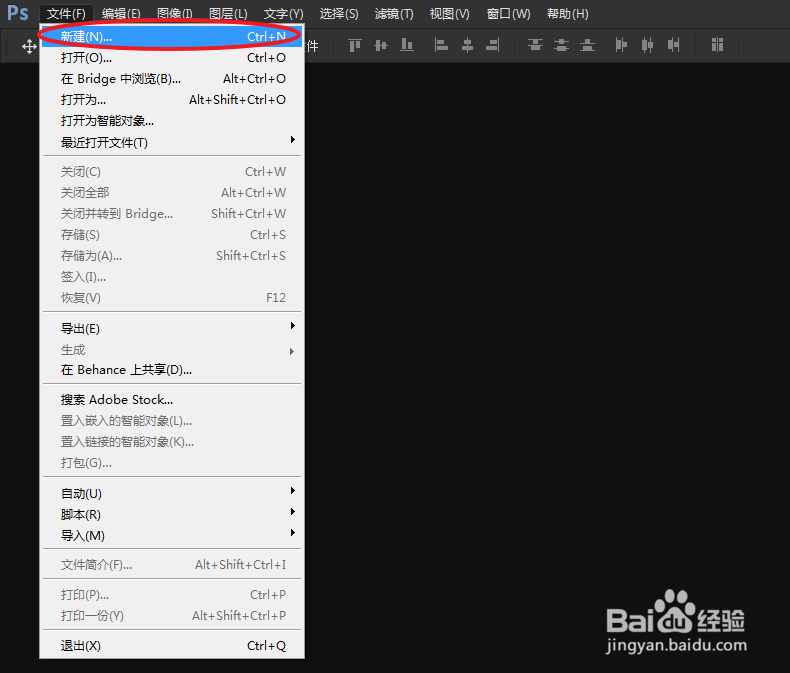The width and height of the screenshot is (790, 673).
Task: Click 打印一份(Y) menu entry
Action: click(x=172, y=616)
